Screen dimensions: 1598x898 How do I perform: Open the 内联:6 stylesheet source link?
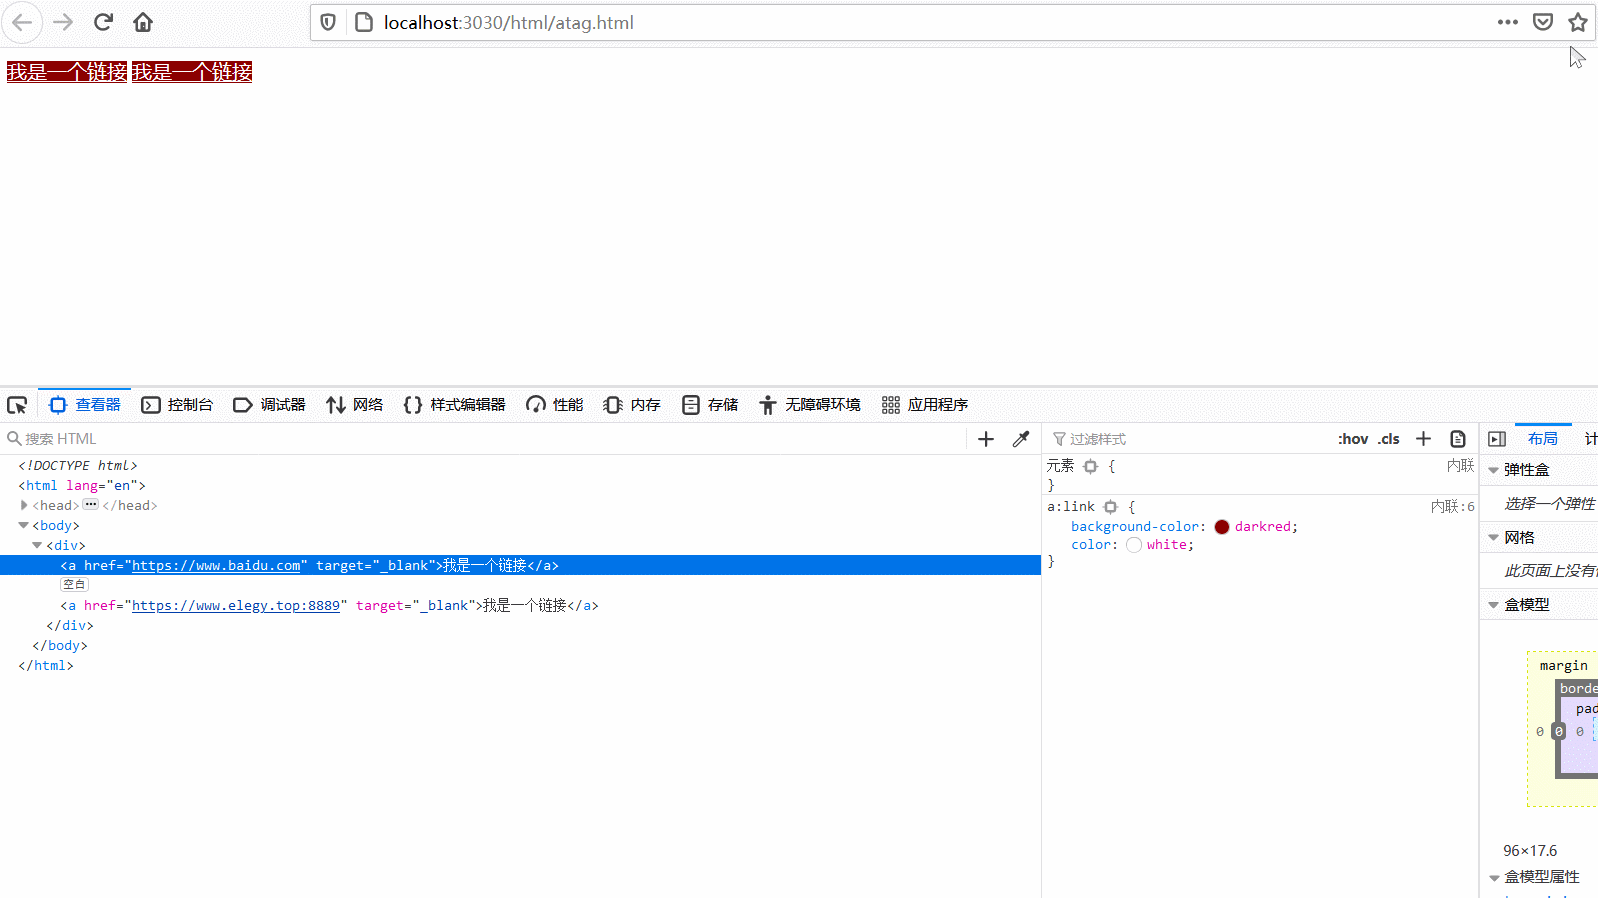coord(1452,507)
